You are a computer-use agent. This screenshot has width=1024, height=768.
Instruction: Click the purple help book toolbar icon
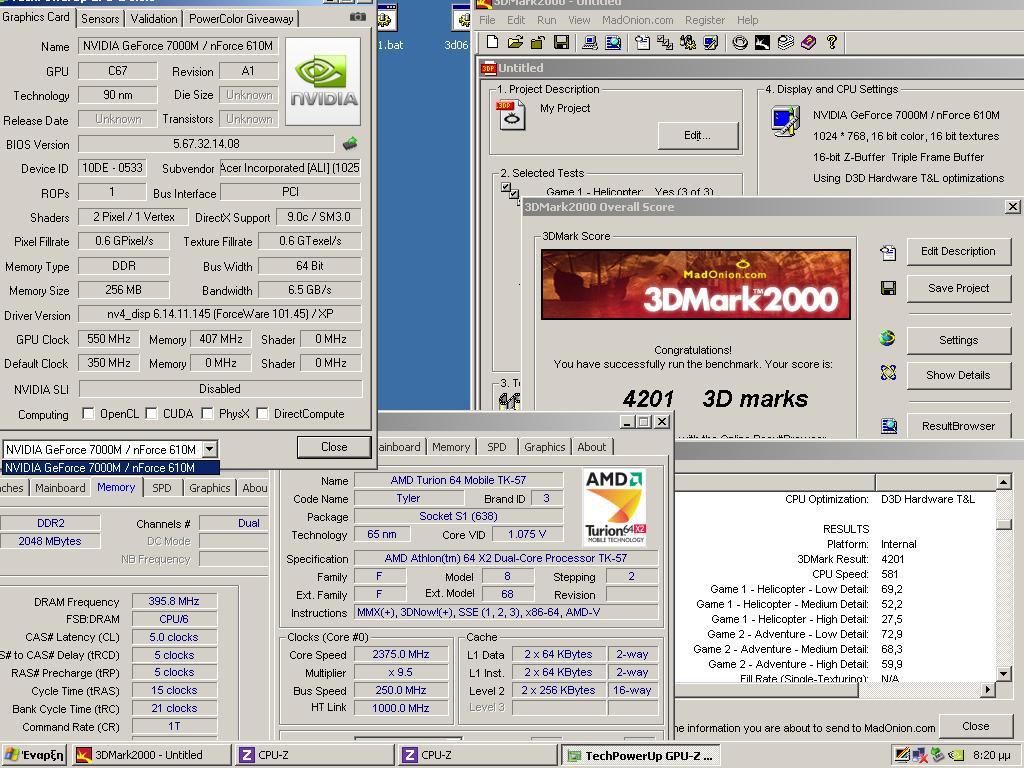click(x=808, y=43)
